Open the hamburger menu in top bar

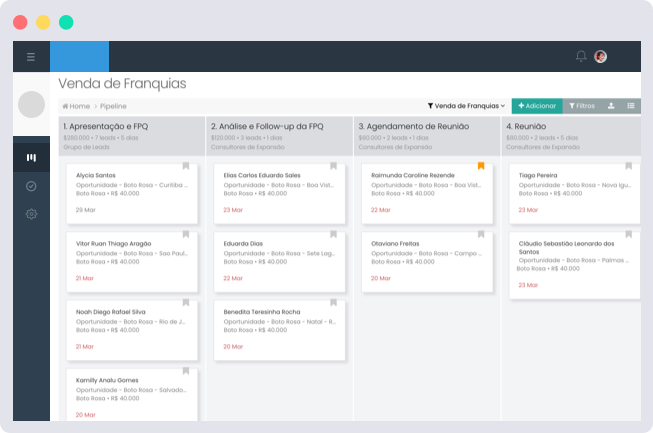click(31, 57)
